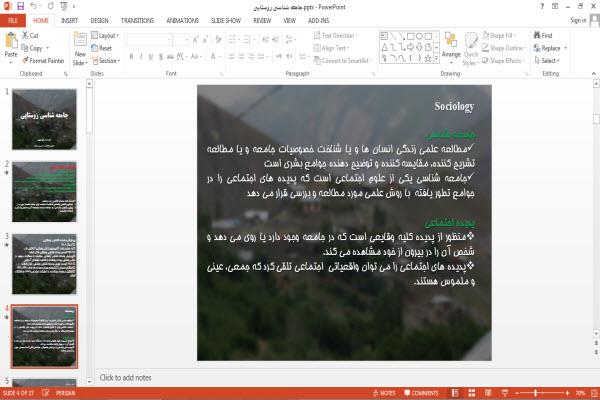Image resolution: width=600 pixels, height=400 pixels.
Task: Click spell check icon in status bar
Action: point(46,393)
